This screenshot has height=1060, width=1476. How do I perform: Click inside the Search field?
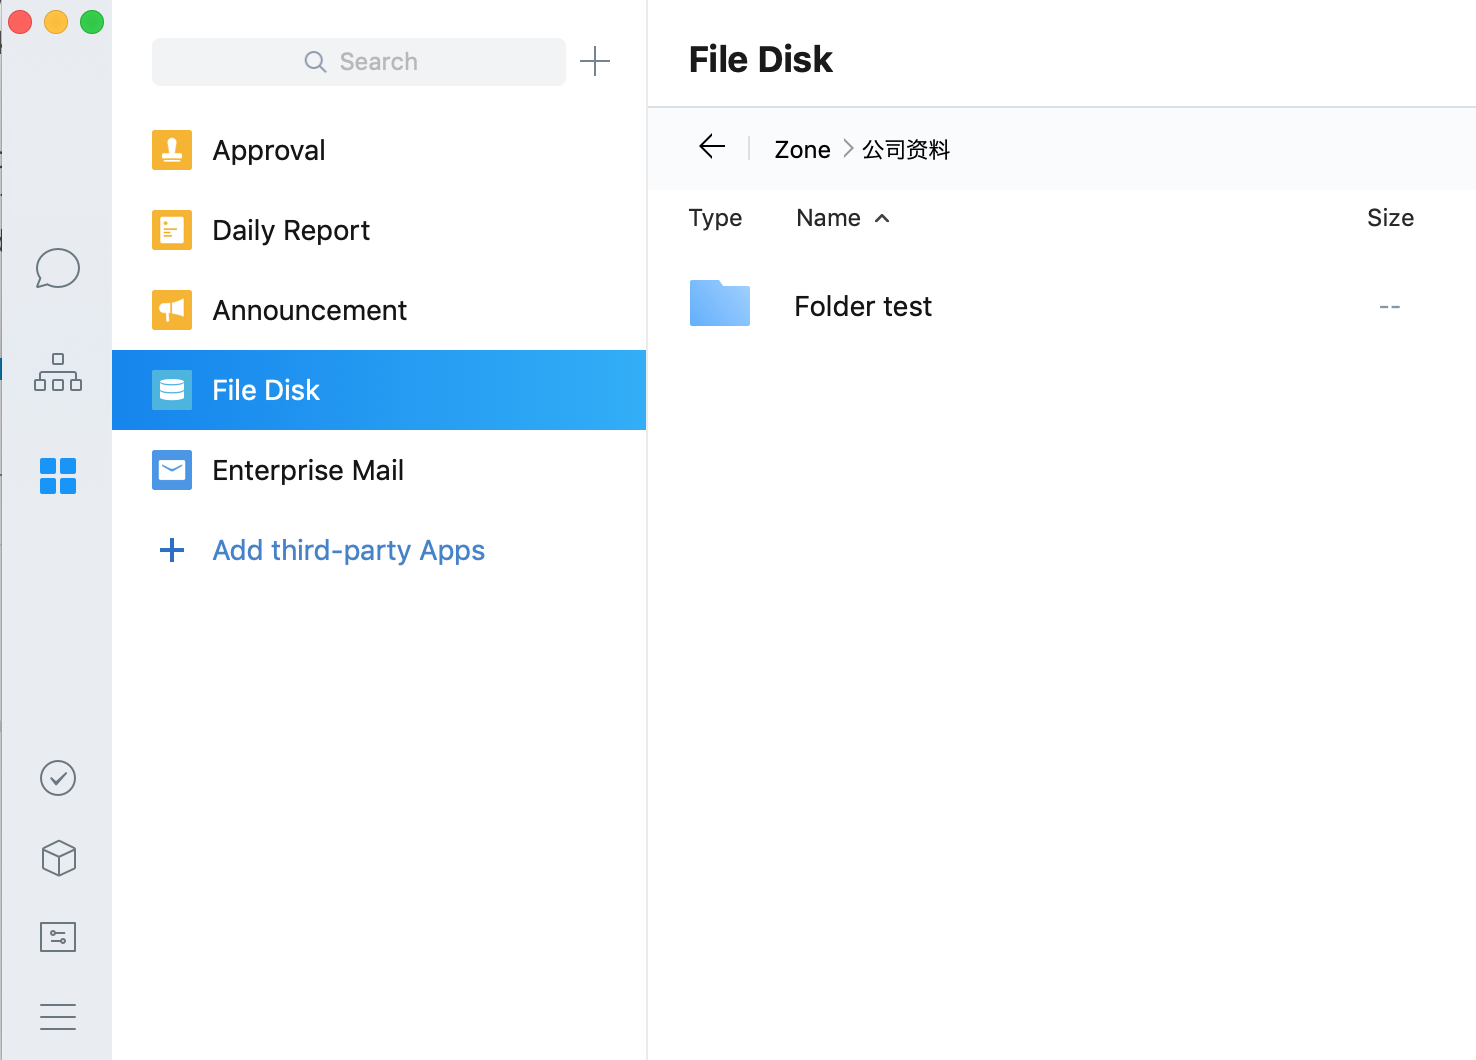pos(359,62)
